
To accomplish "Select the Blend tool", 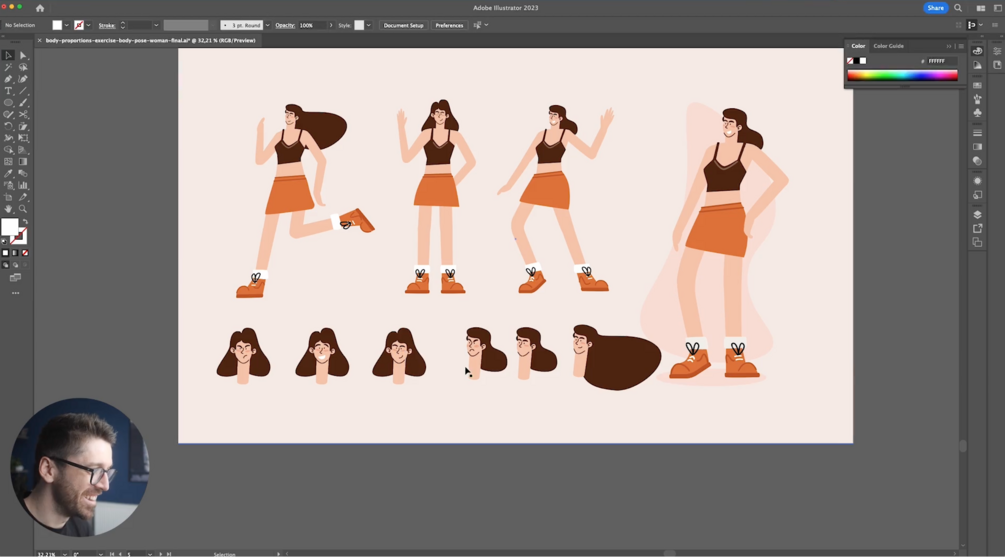I will [23, 174].
